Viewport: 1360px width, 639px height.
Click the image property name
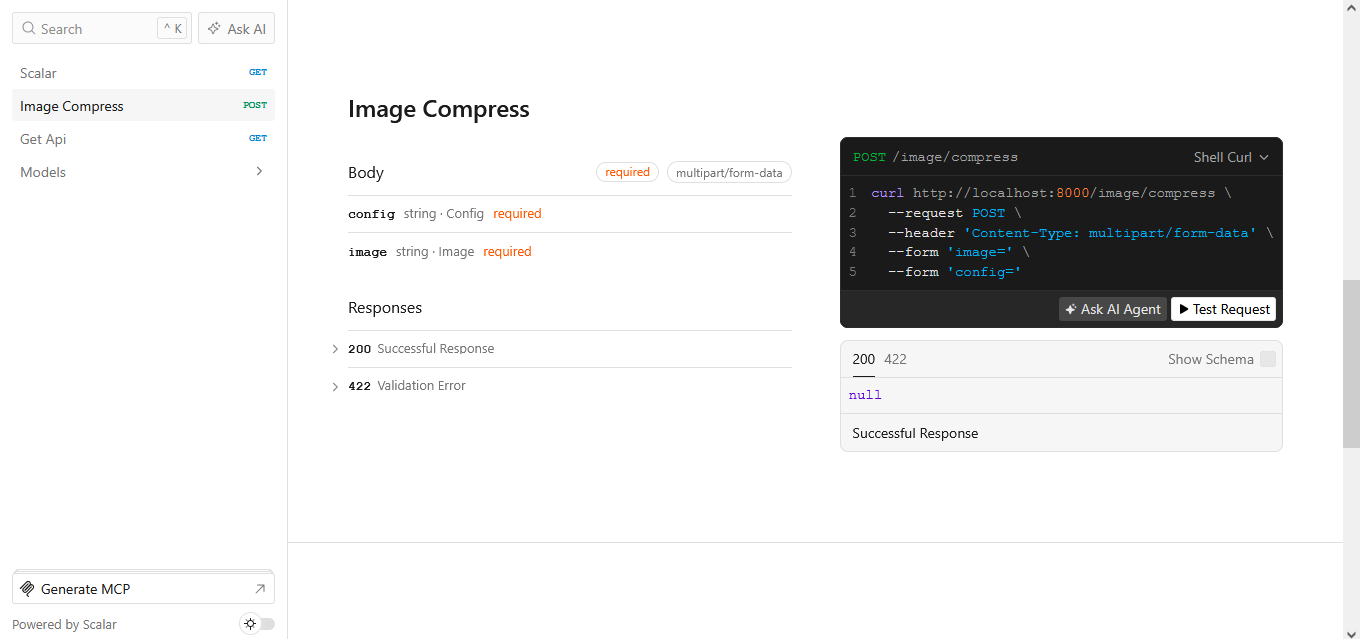click(367, 252)
